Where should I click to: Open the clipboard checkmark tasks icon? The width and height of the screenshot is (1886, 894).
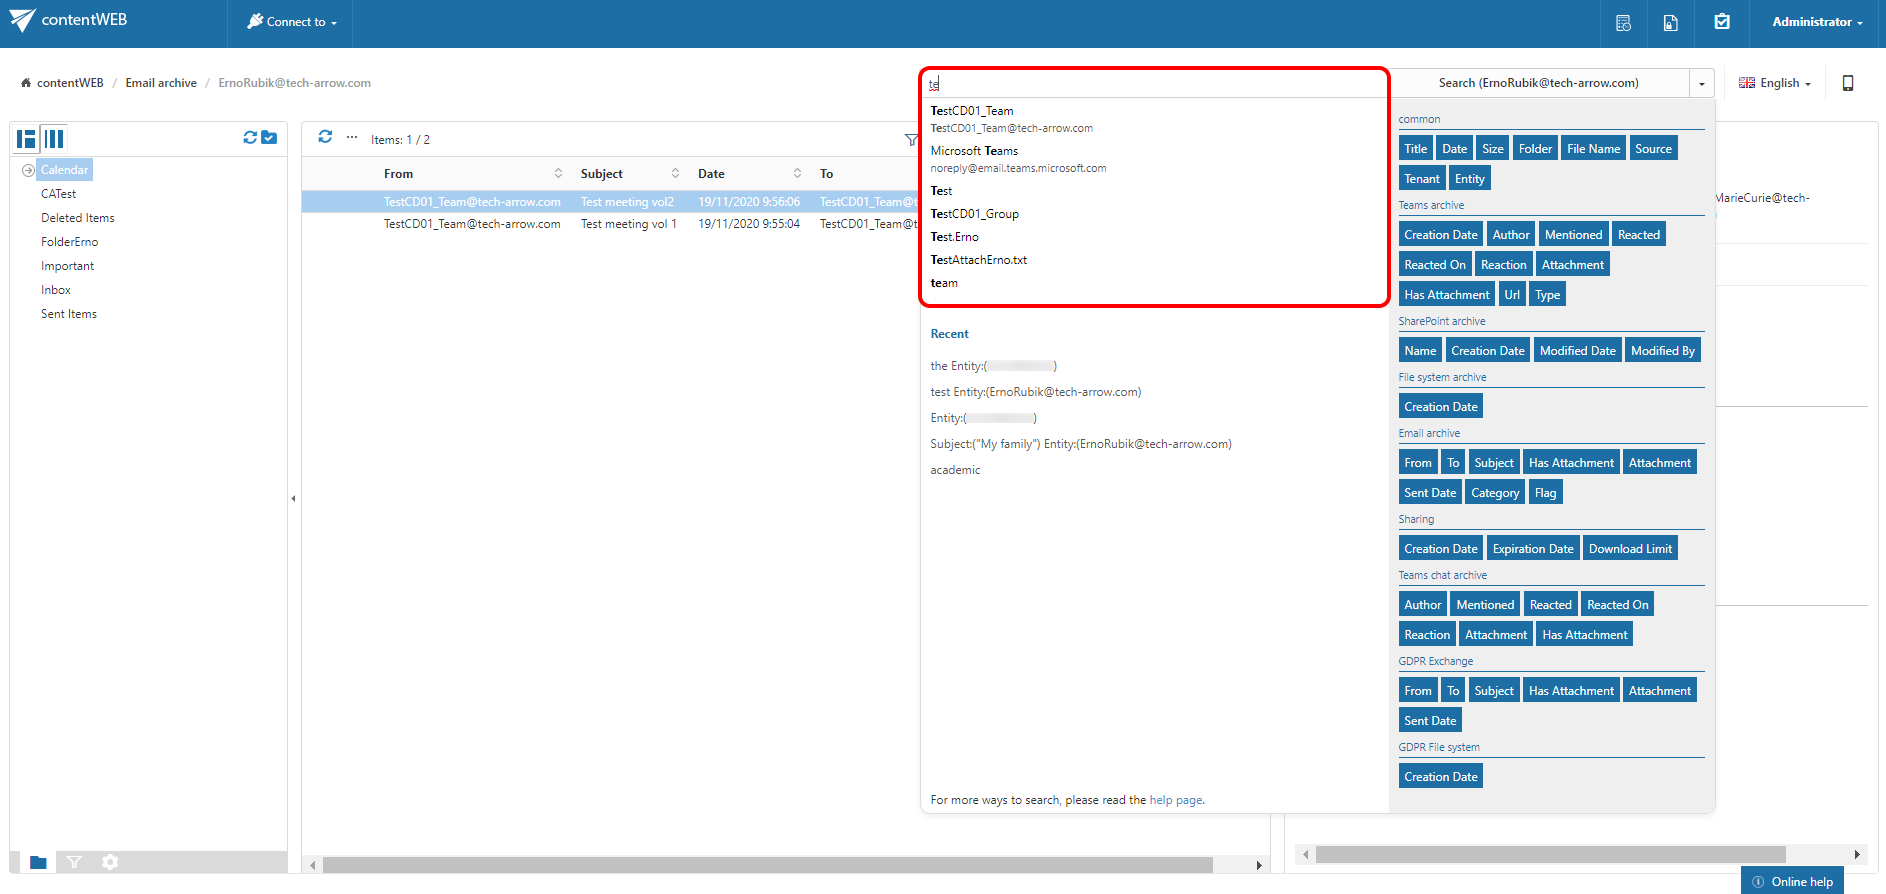[1721, 22]
